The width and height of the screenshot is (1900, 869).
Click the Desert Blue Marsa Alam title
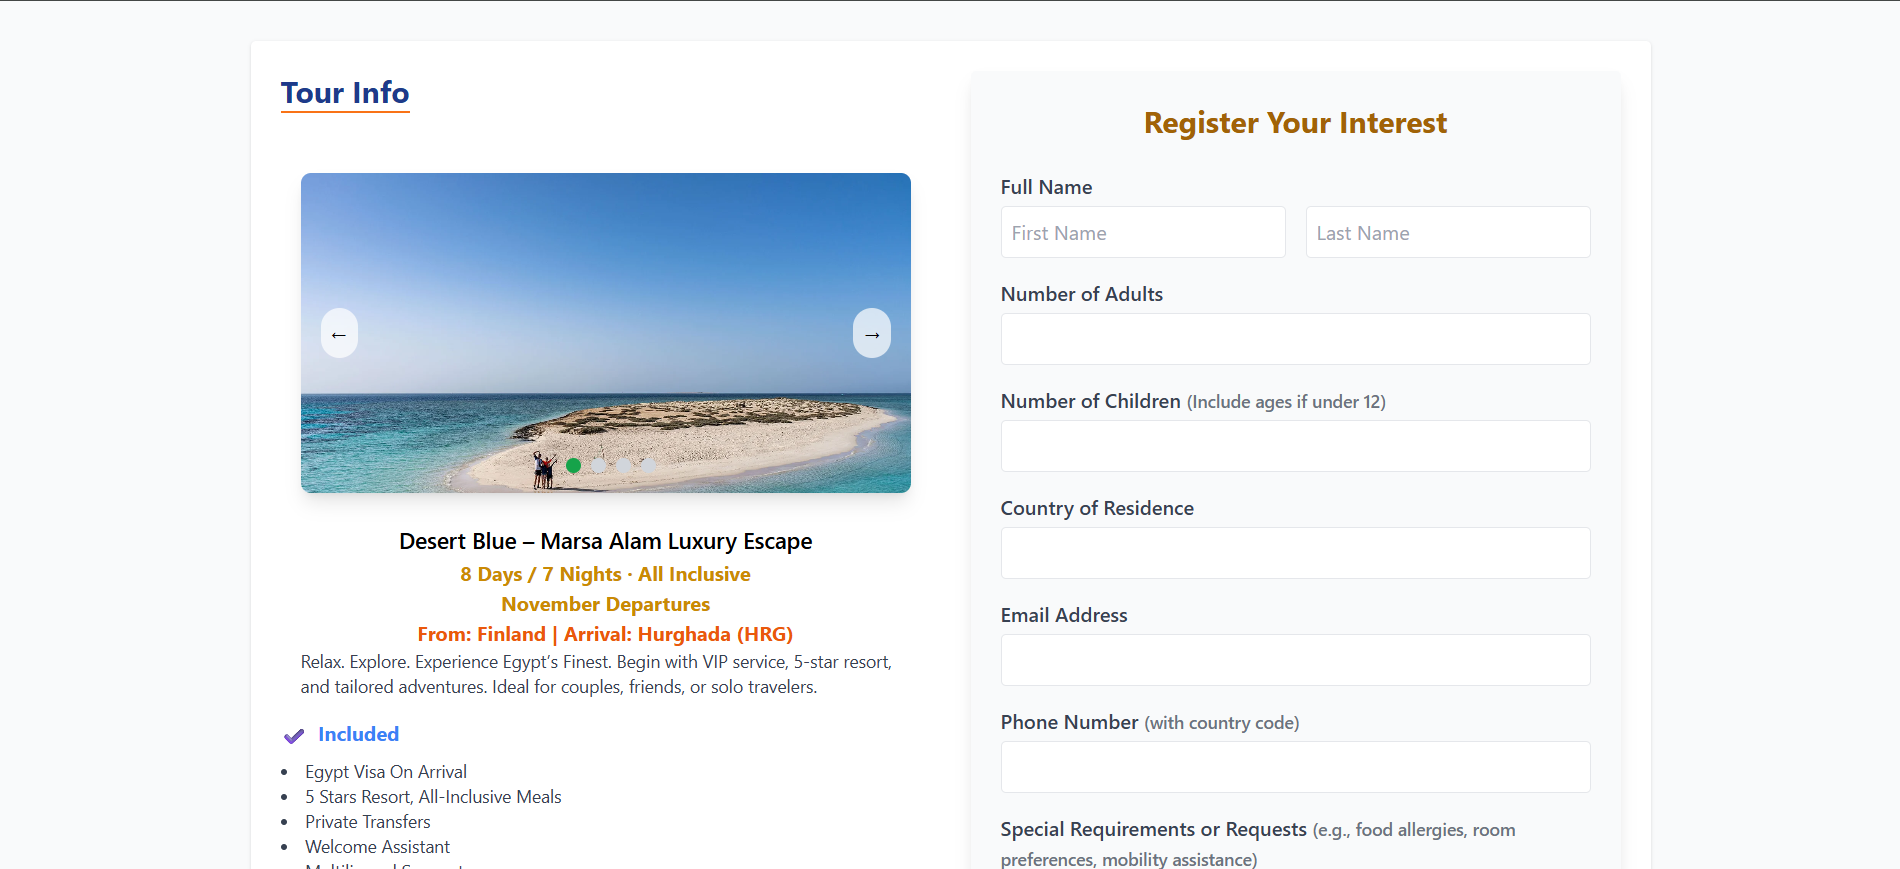tap(605, 542)
